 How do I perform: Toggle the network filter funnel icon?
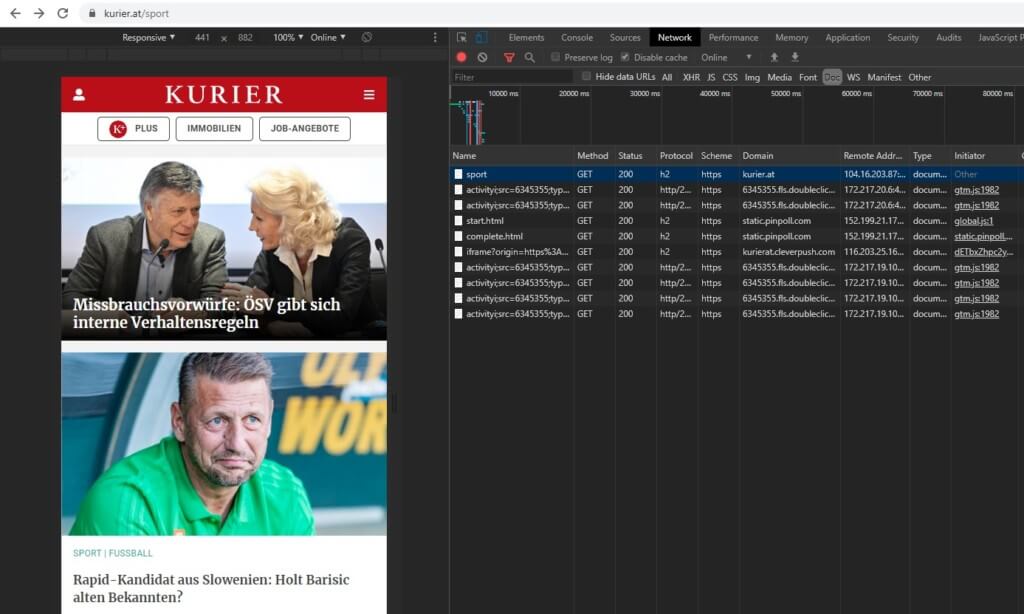509,58
